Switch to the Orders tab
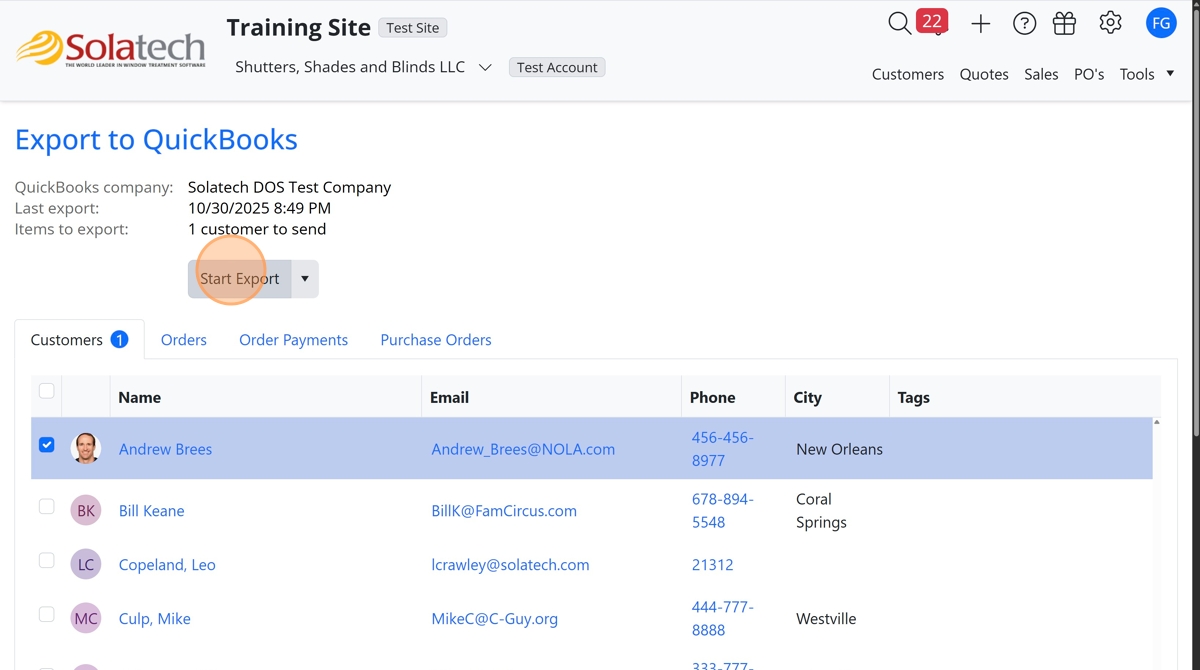Viewport: 1200px width, 670px height. [x=184, y=340]
